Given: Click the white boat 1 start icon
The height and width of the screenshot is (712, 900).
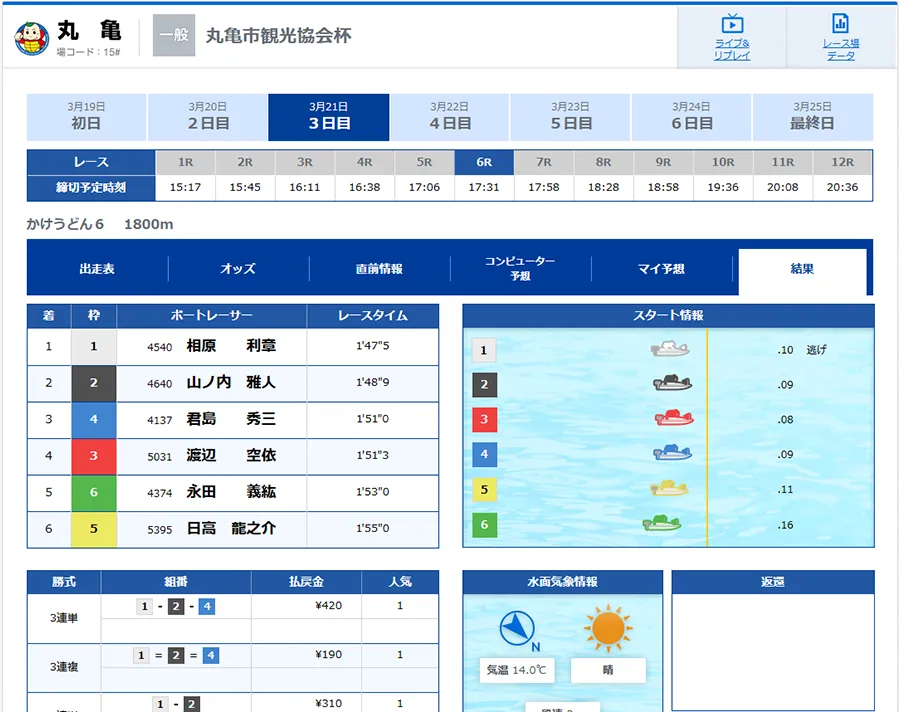Looking at the screenshot, I should point(669,349).
